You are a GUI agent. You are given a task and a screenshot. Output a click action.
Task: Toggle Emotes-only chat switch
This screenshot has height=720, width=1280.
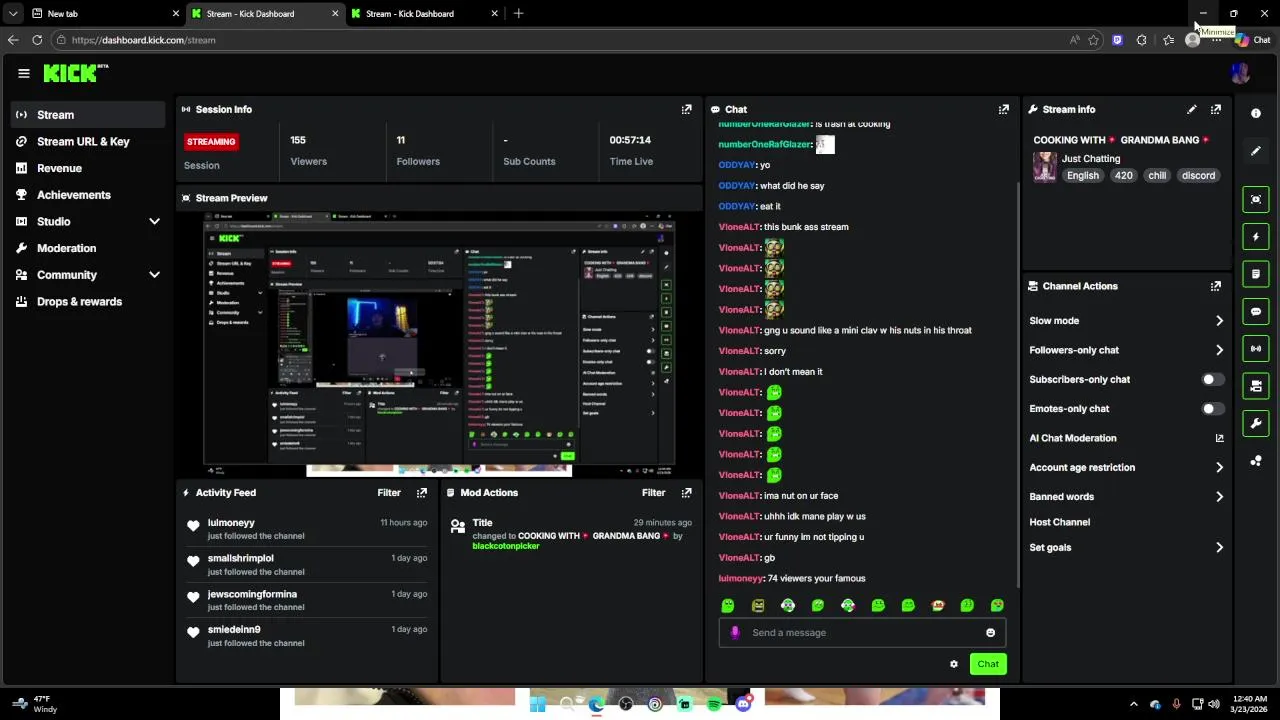[x=1211, y=408]
